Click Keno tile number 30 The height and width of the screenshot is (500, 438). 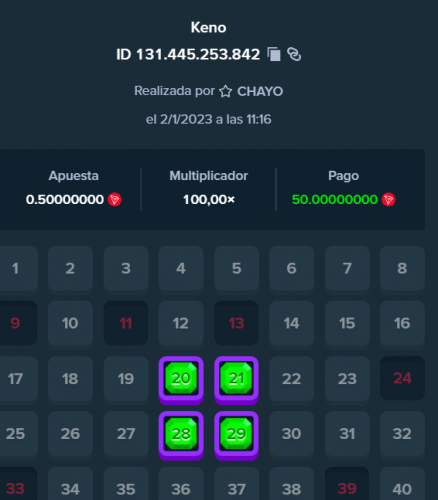click(292, 434)
